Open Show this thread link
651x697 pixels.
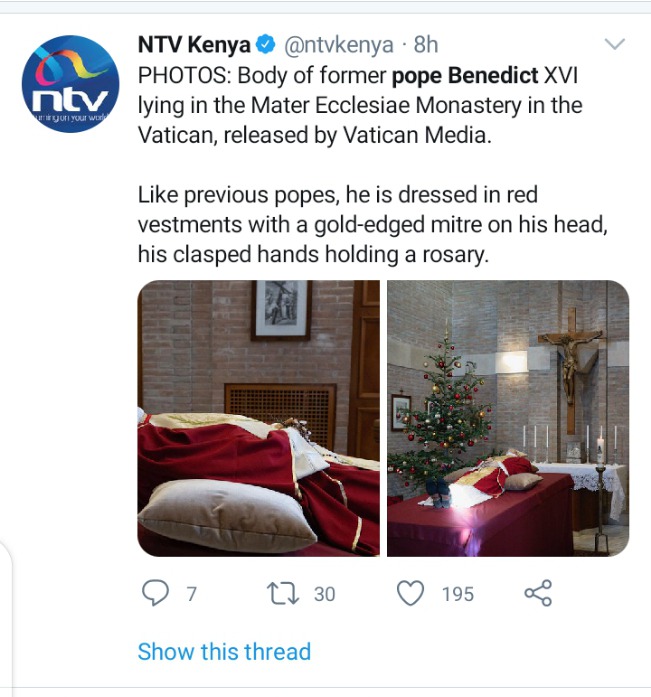(x=224, y=652)
